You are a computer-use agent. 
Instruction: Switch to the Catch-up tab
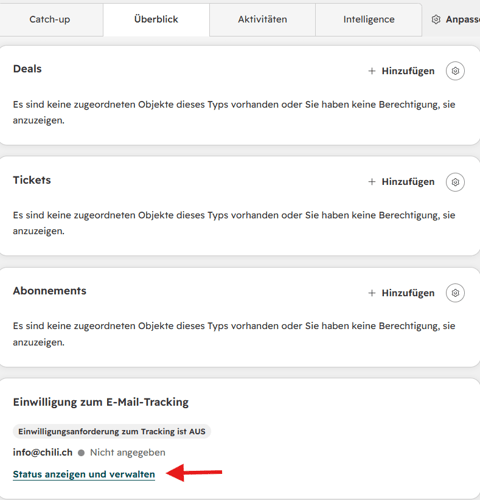[50, 19]
